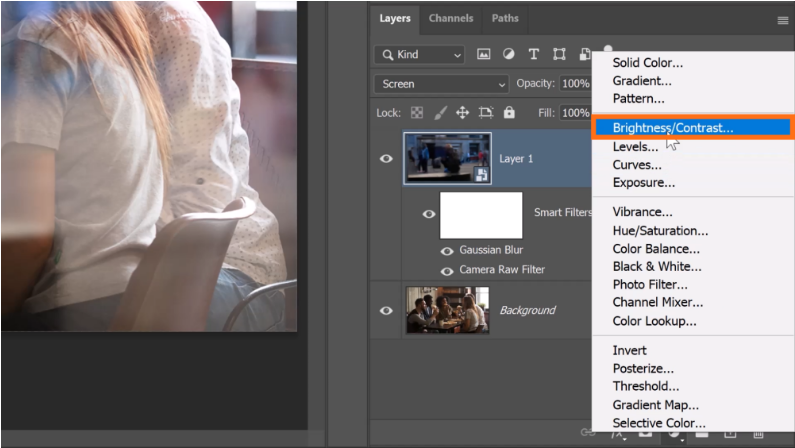Click the lock position move icon
The height and width of the screenshot is (448, 795).
pos(462,113)
